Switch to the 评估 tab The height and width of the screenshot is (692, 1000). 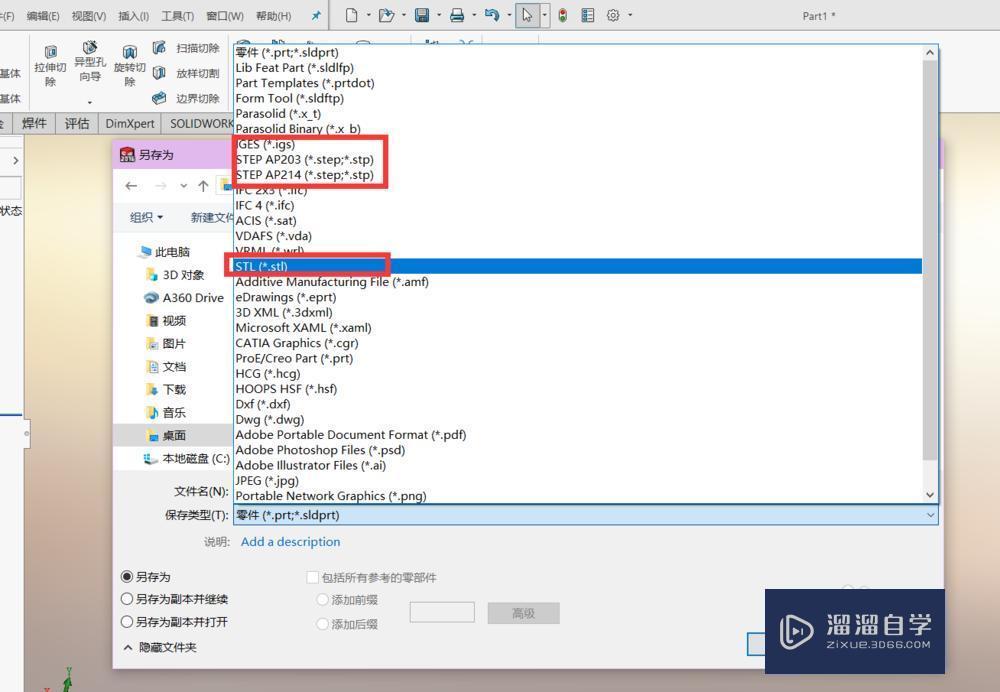click(77, 124)
